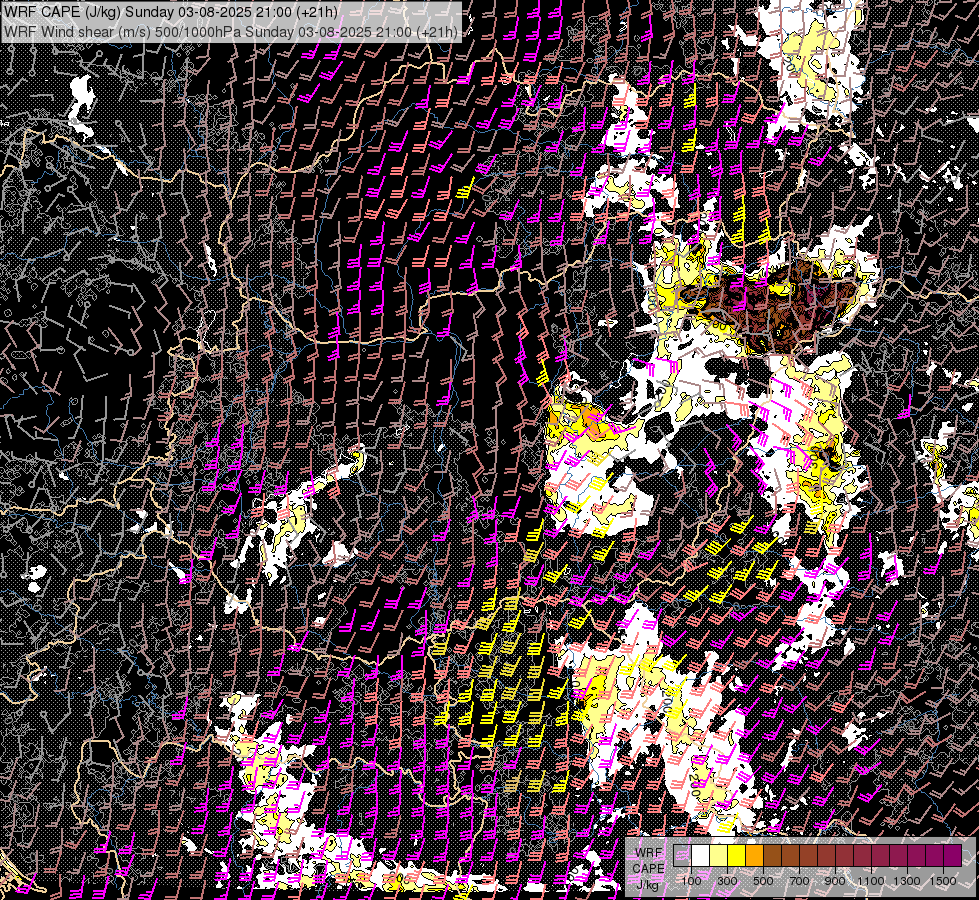Select the orange legend swatch

[x=754, y=855]
